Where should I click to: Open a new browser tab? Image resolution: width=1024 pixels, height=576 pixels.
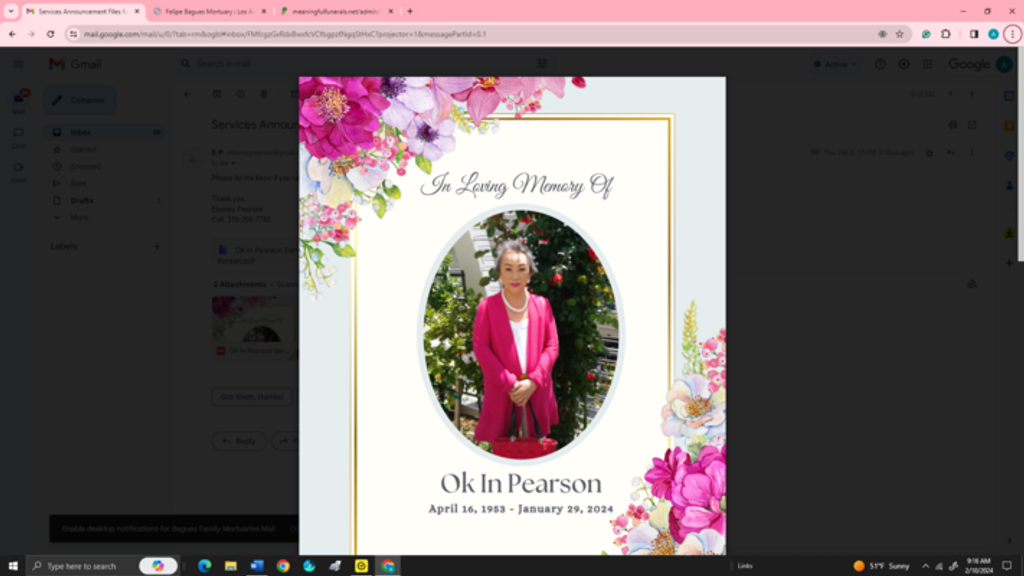(410, 11)
